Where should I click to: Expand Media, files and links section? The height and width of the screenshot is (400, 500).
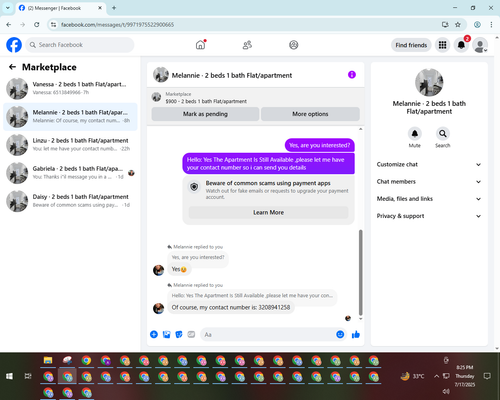pyautogui.click(x=429, y=199)
